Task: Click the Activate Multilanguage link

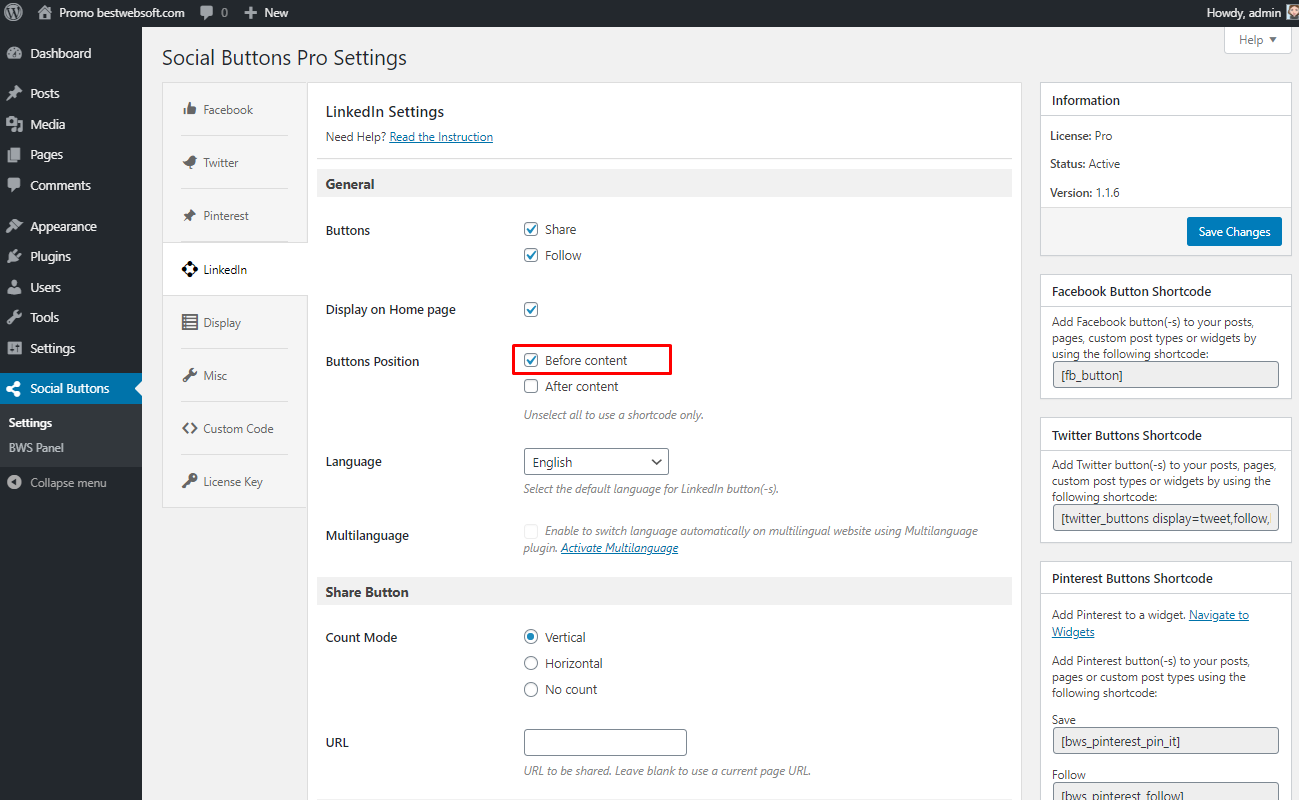Action: coord(619,548)
